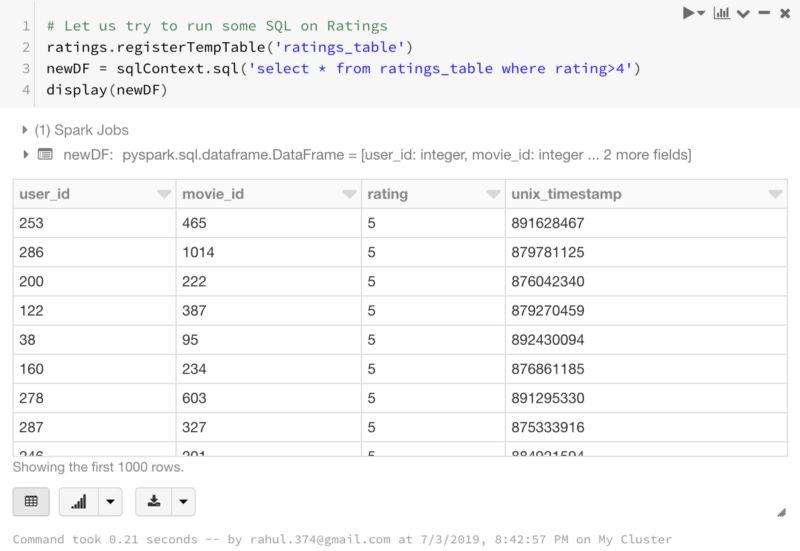Switch to table view of results
800x551 pixels.
(x=31, y=501)
